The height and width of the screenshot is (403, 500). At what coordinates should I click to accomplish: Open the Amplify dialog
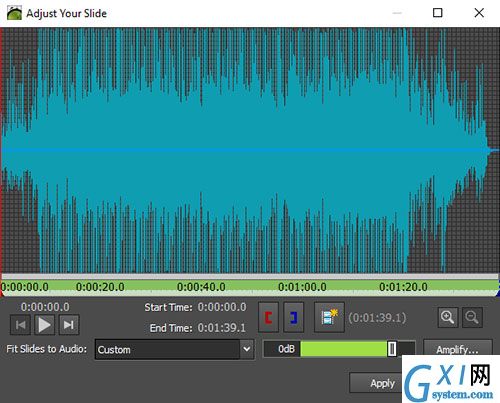[x=458, y=349]
